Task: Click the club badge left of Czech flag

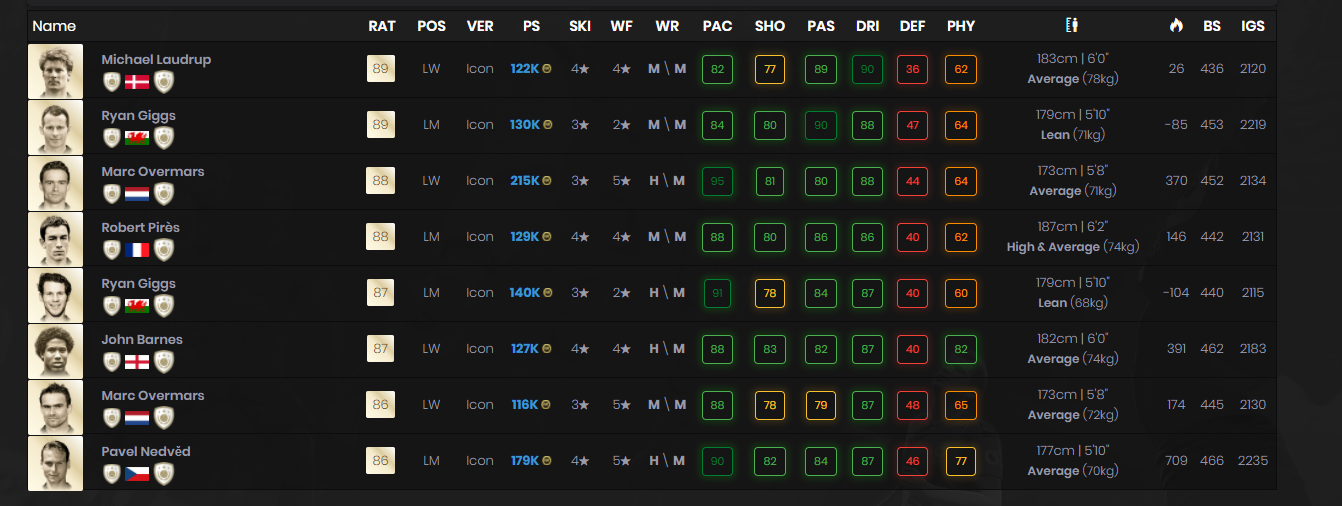Action: tap(112, 473)
